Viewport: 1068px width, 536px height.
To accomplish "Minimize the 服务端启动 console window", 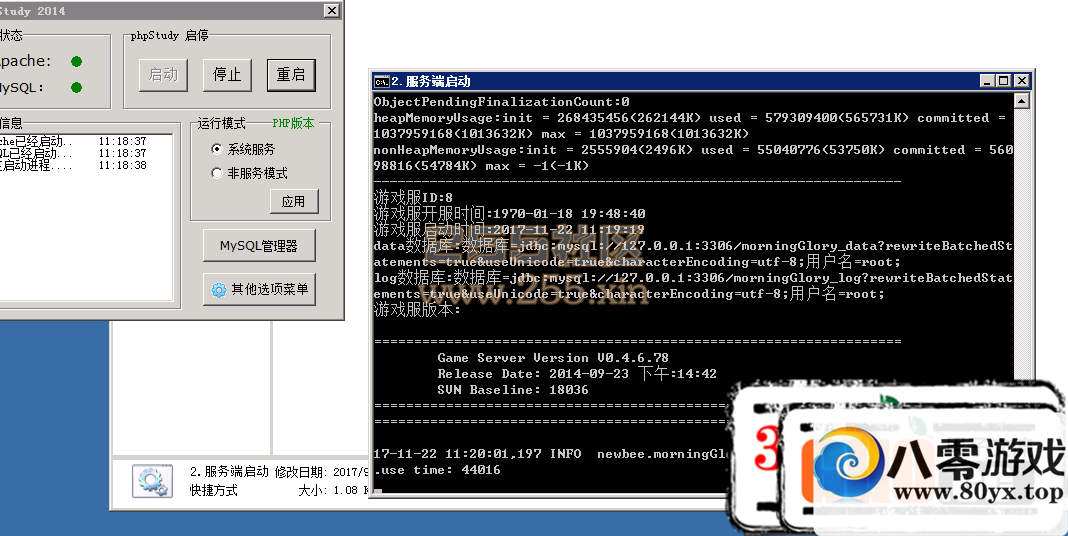I will (987, 81).
